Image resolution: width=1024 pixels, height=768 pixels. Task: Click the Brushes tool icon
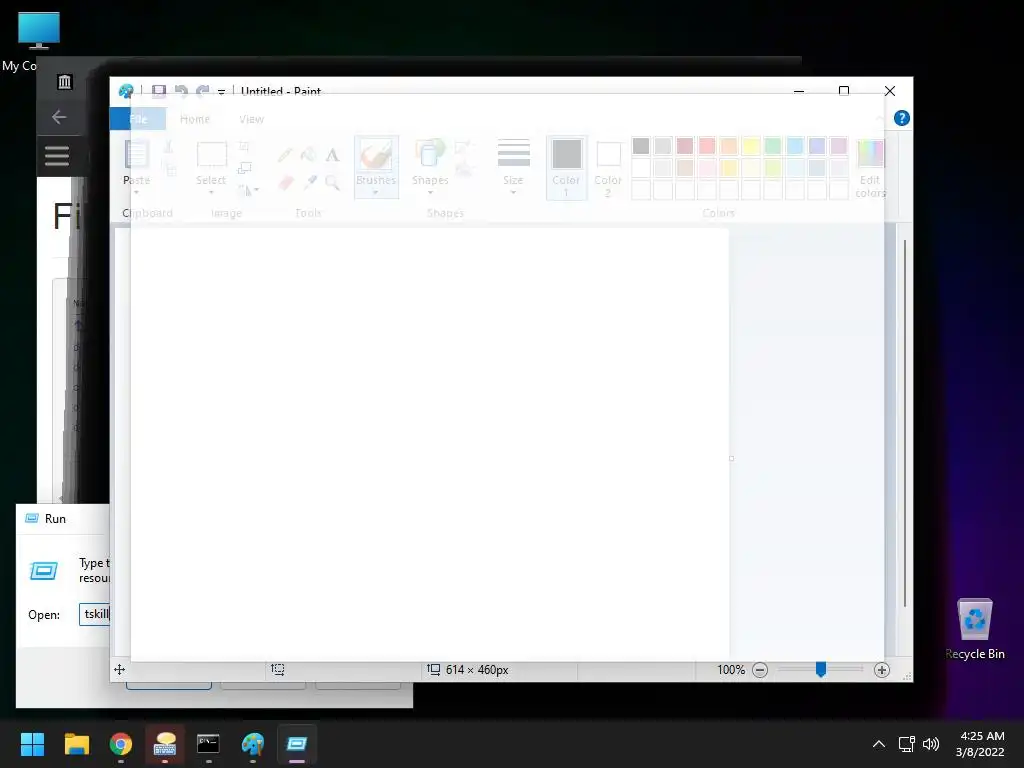376,156
